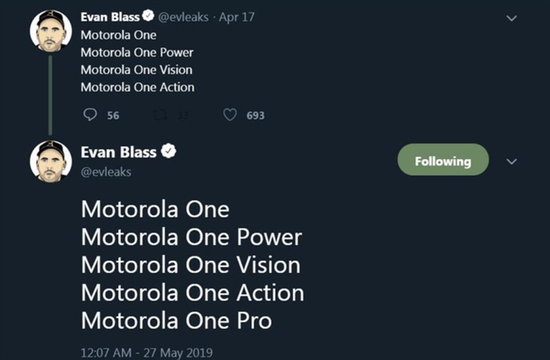Expand chevron menu on the Apr 17 tweet

coord(512,18)
